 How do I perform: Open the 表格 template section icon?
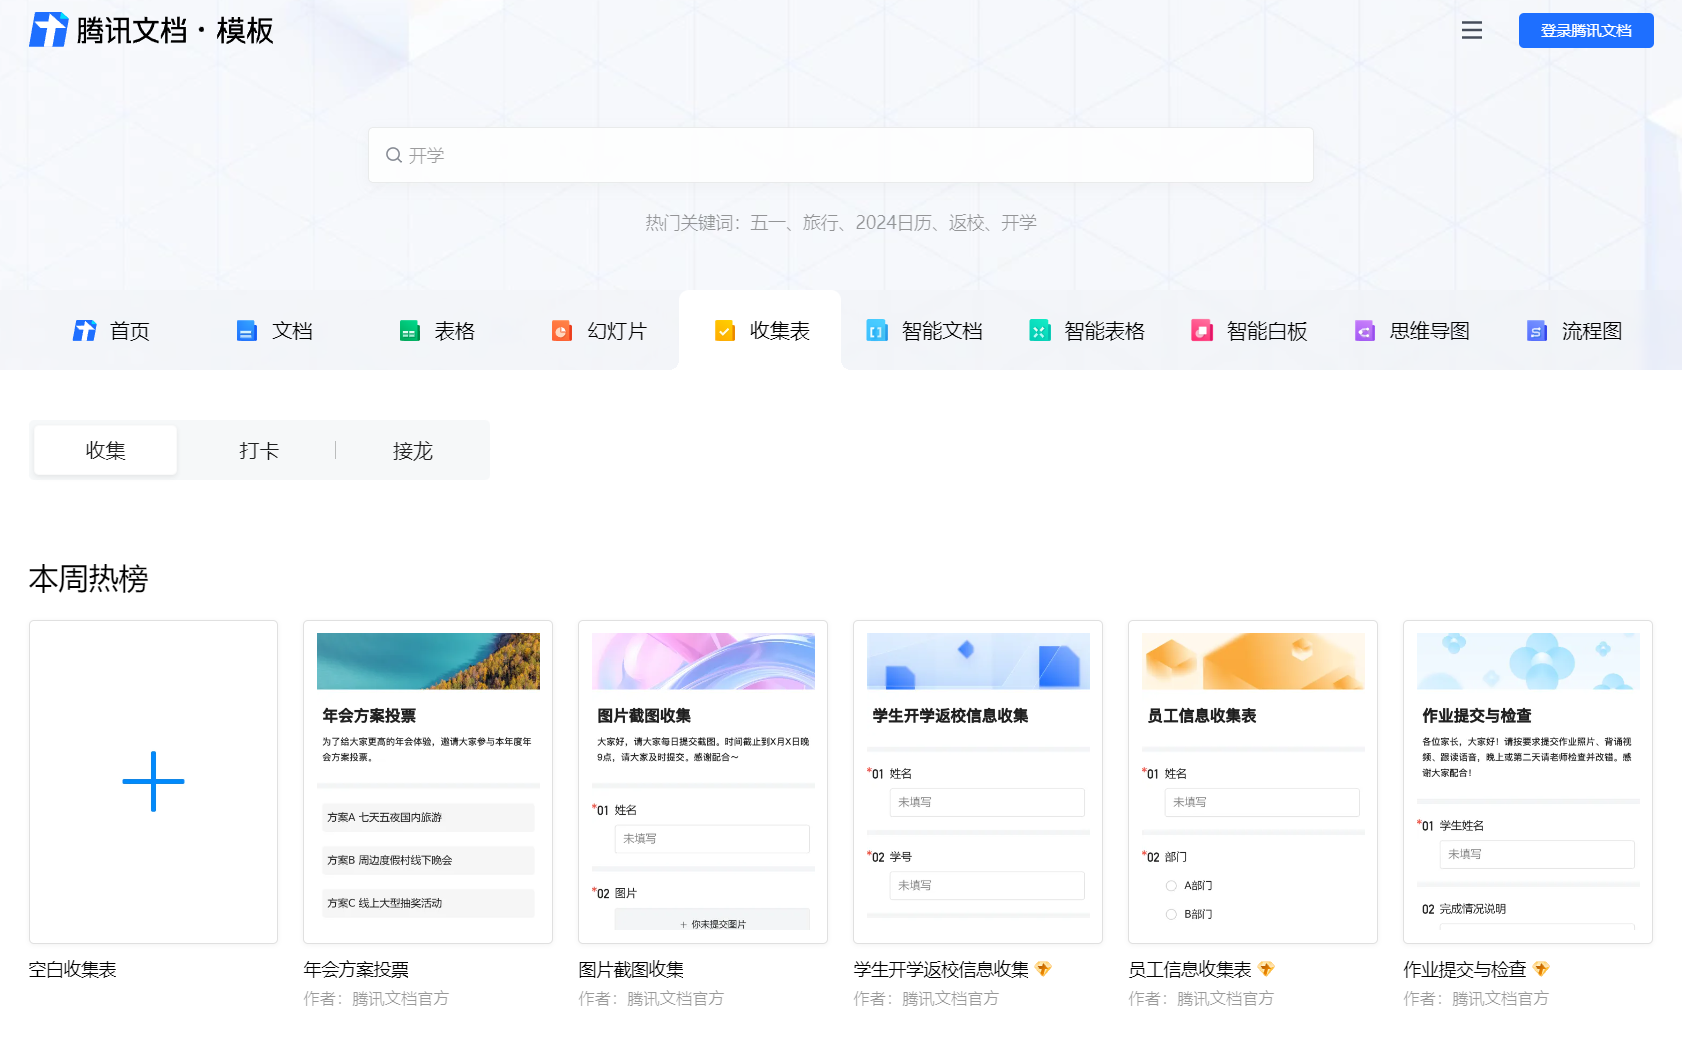[409, 330]
